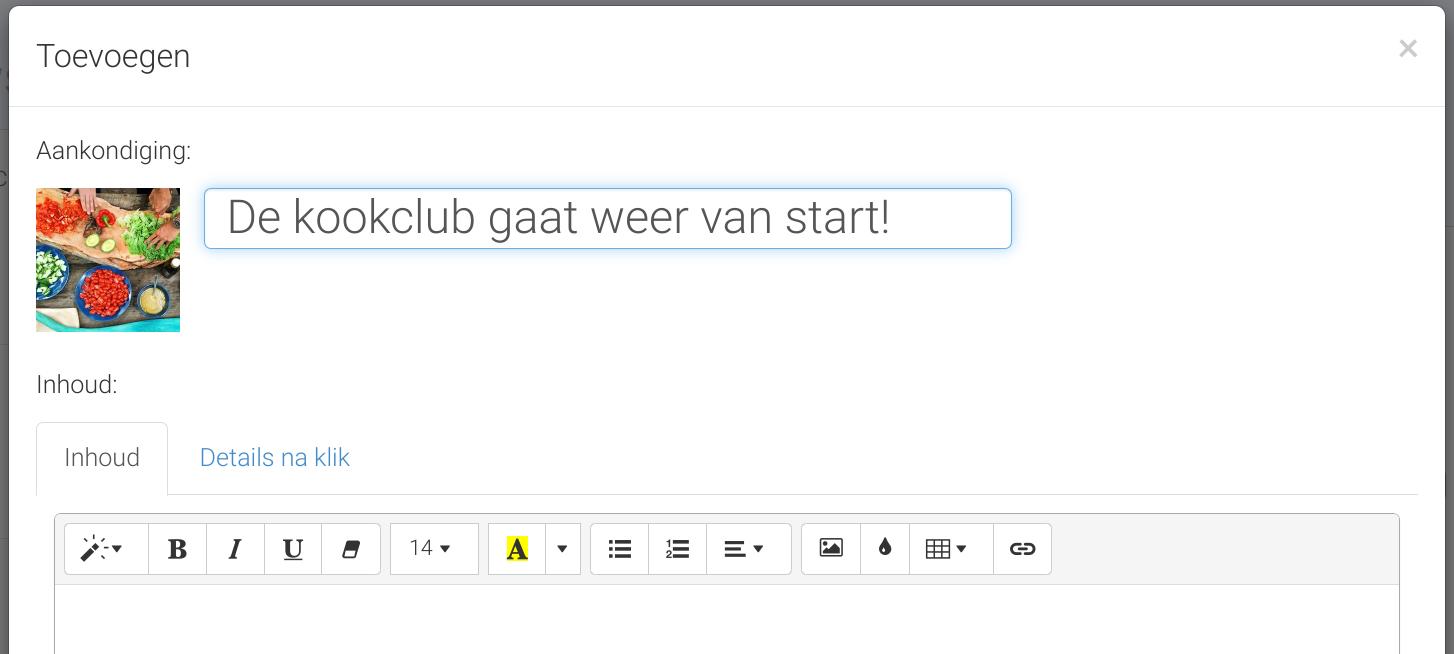
Task: Open the font size 14 dropdown
Action: [434, 549]
